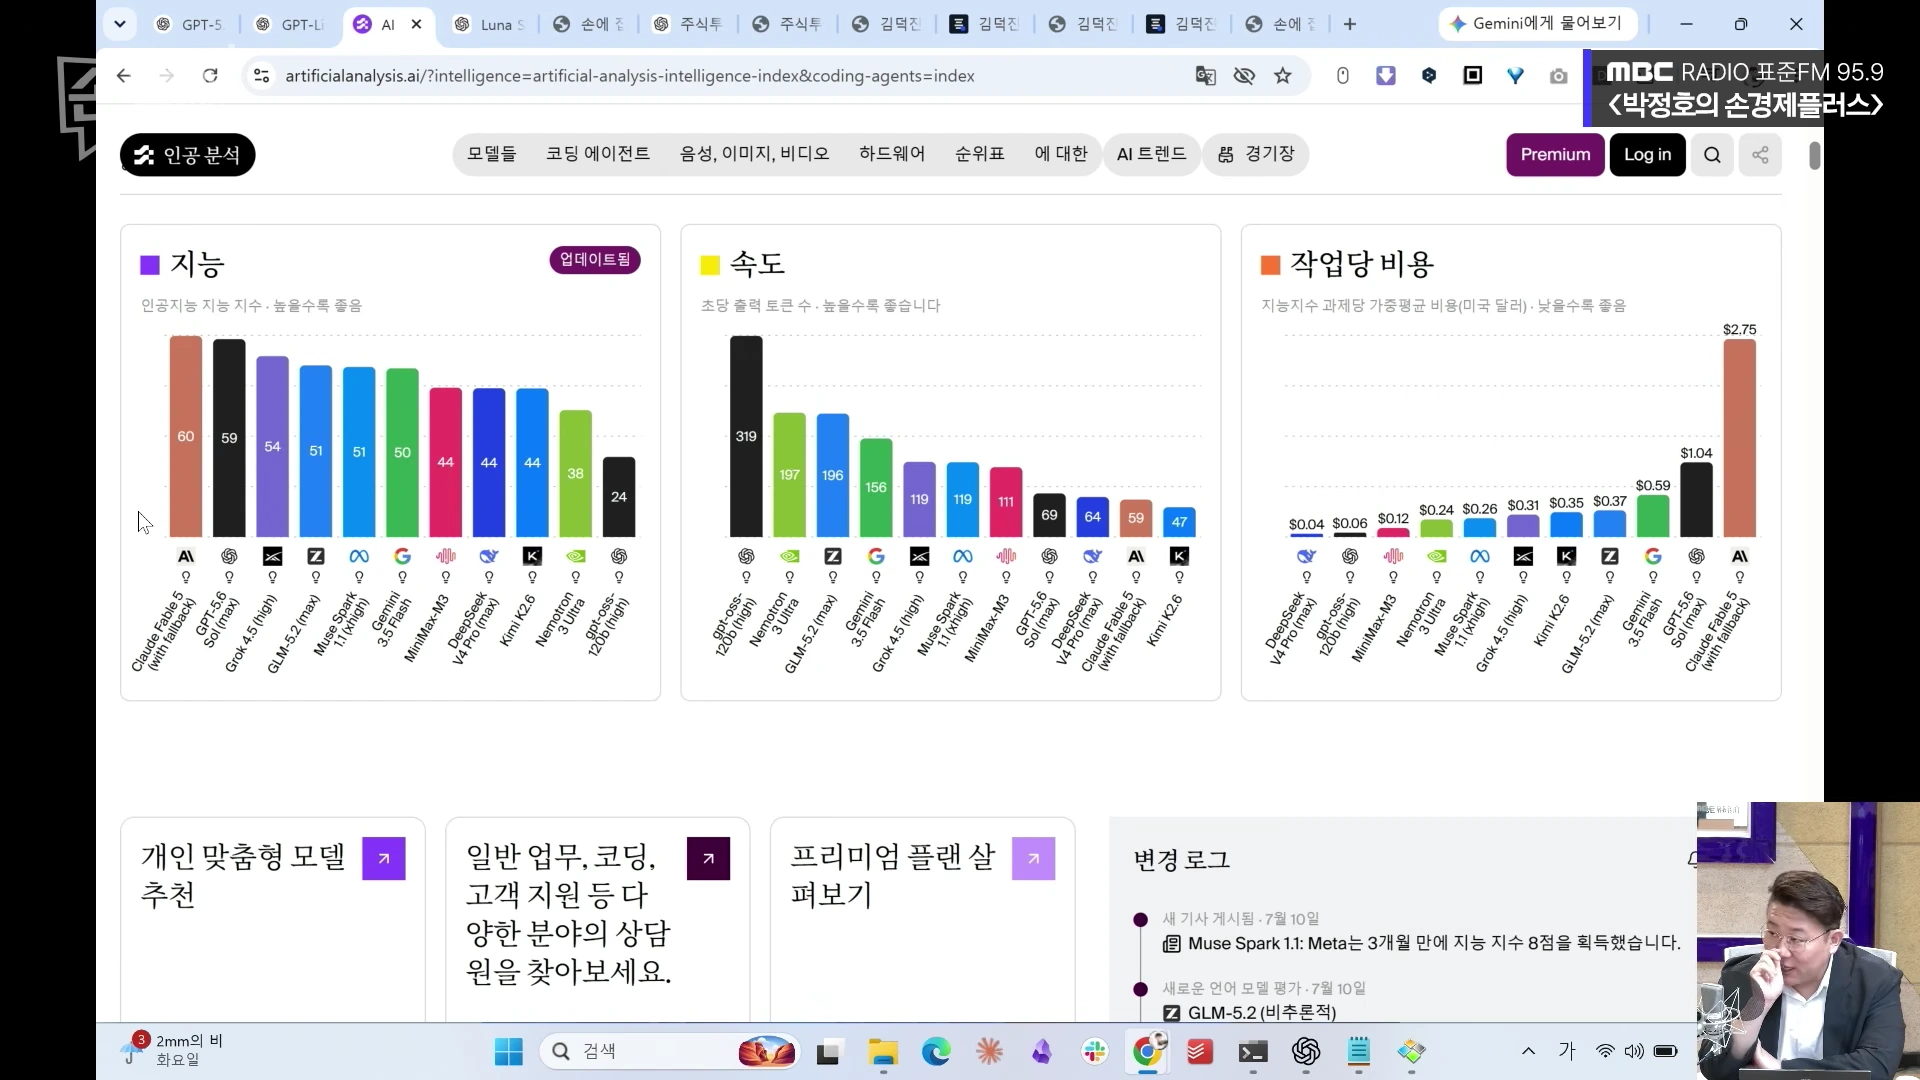Screen dimensions: 1920x1080
Task: Click the share icon next to search
Action: tap(1760, 155)
